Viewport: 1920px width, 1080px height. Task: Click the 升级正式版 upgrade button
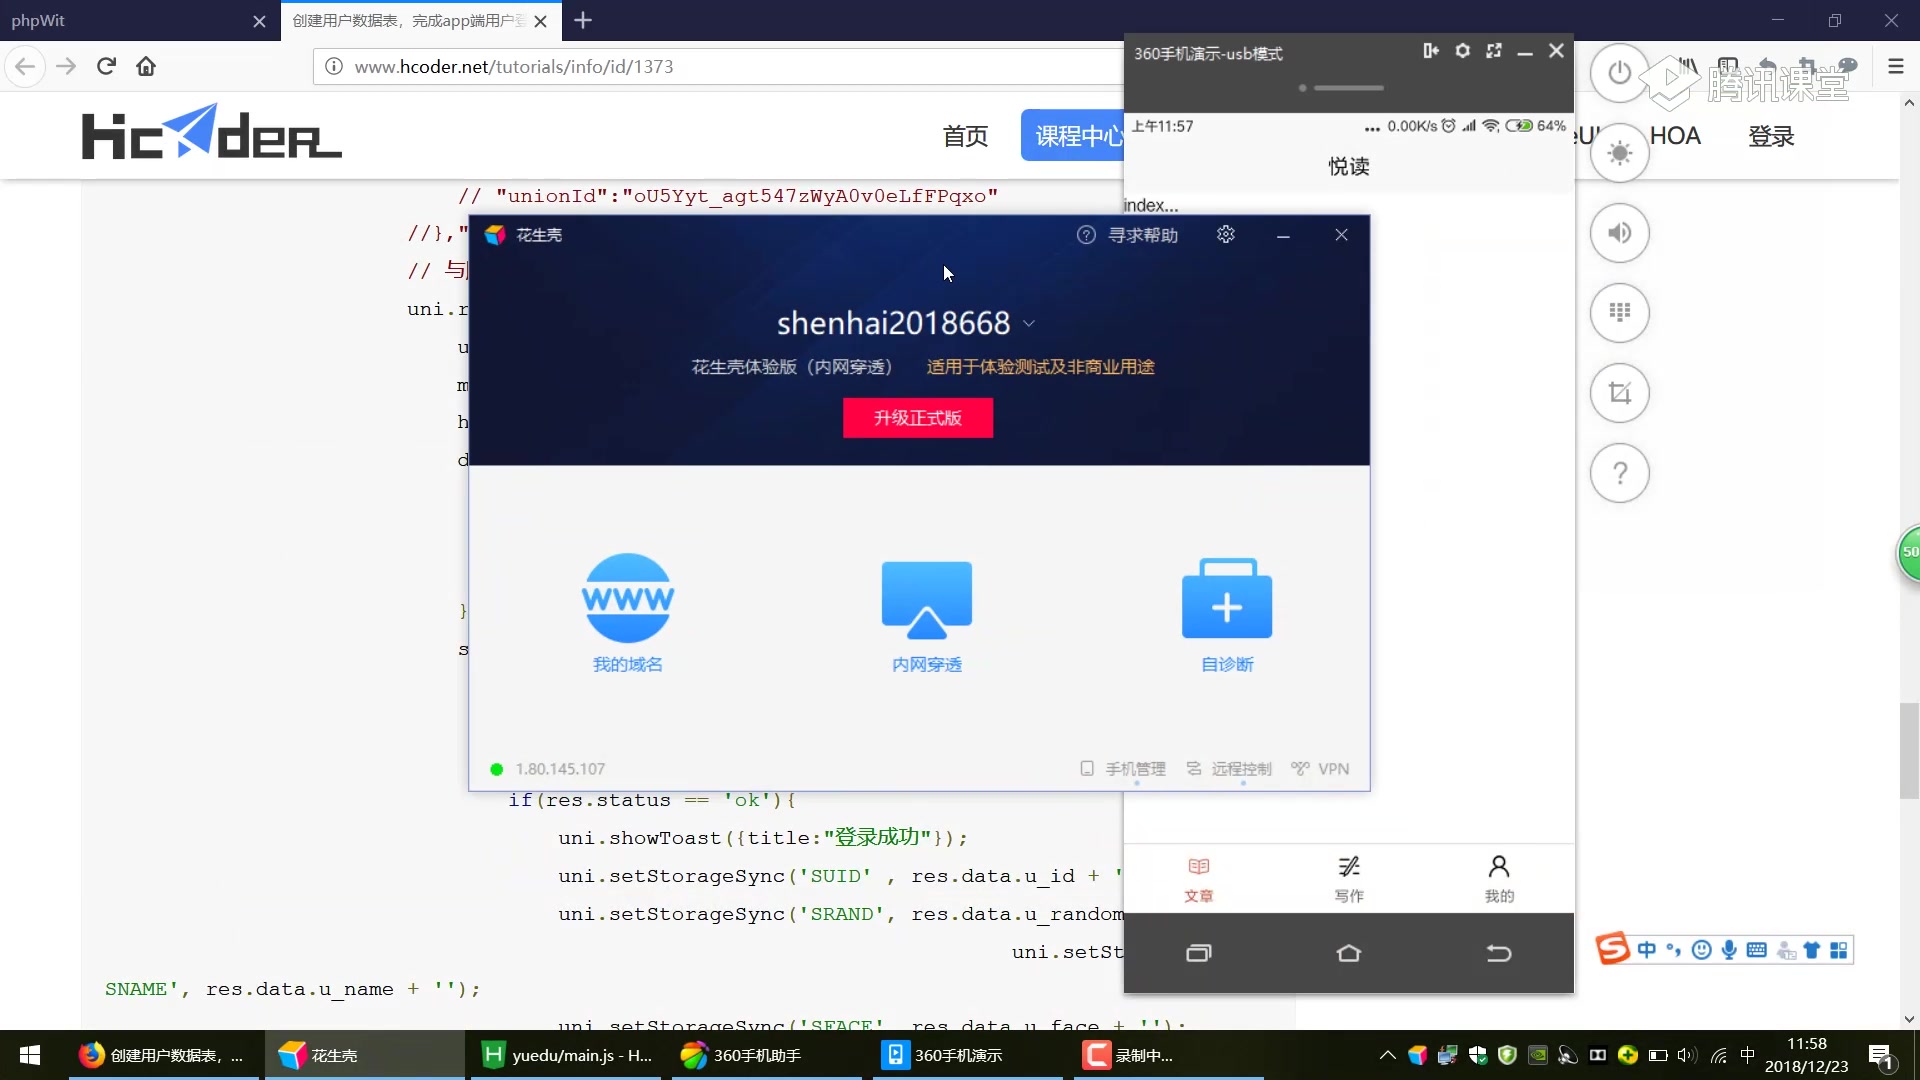(918, 418)
